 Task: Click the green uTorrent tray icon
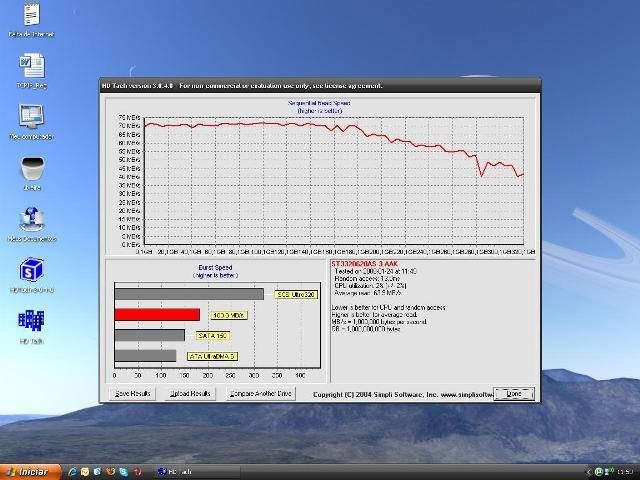[x=598, y=472]
